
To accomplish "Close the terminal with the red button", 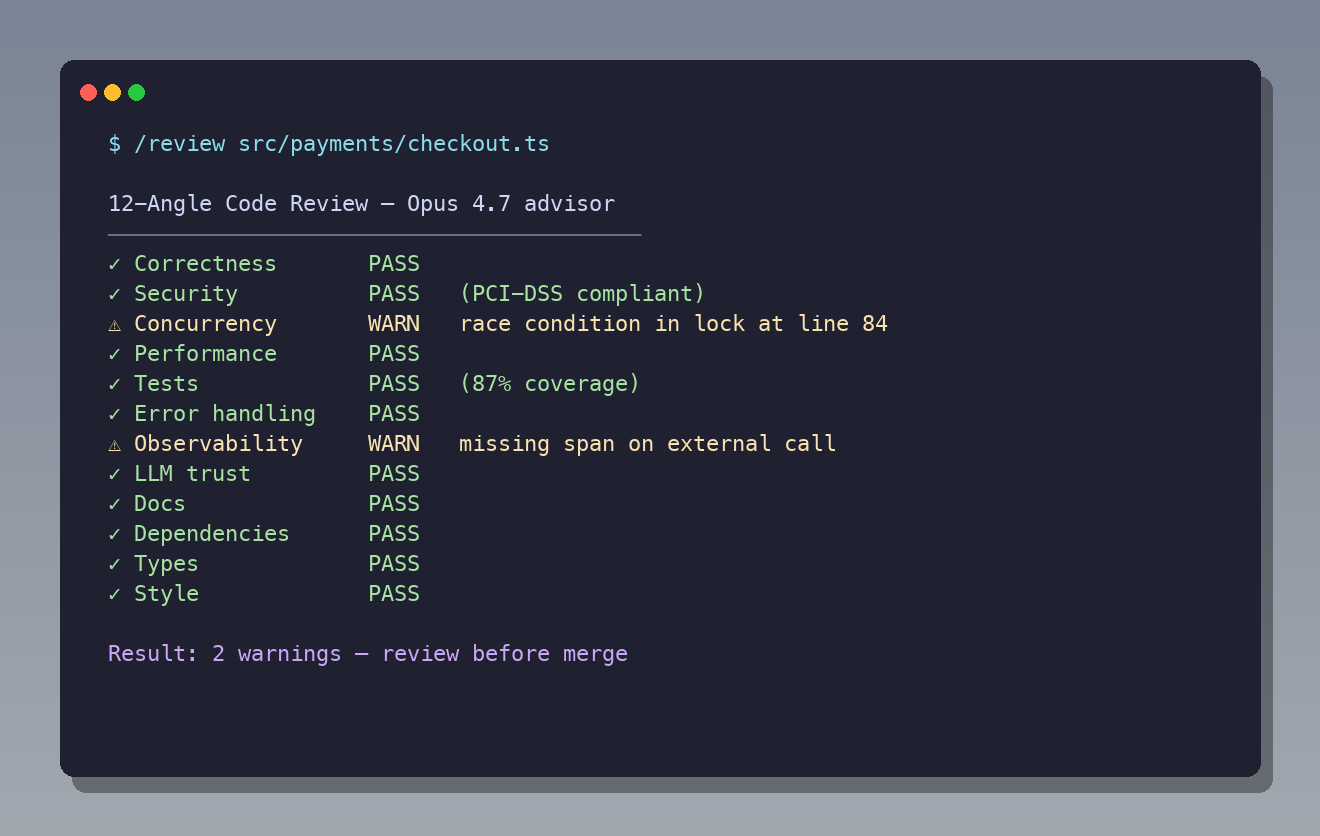I will (89, 93).
